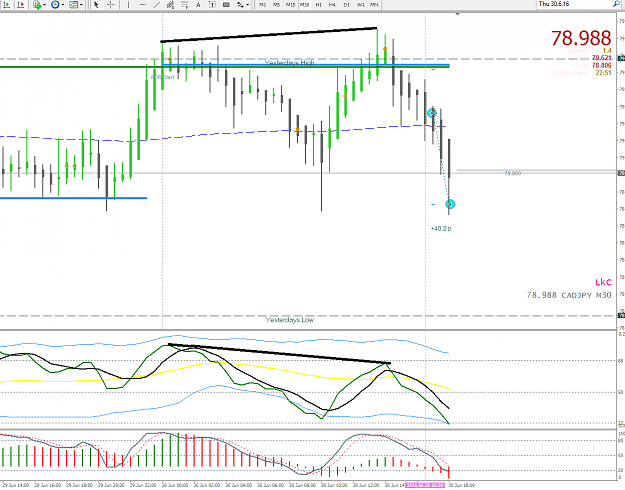Expand the arrows tool dropdown arrow
Screen dimensions: 625x490
[248, 5]
